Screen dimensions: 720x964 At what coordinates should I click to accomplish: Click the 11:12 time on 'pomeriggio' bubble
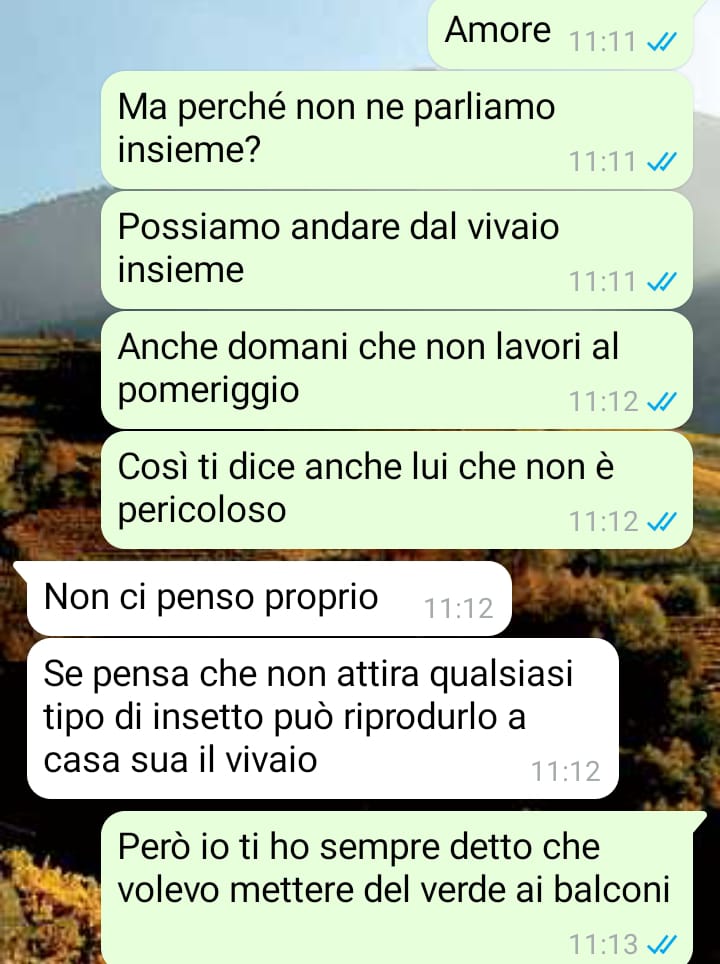click(604, 401)
